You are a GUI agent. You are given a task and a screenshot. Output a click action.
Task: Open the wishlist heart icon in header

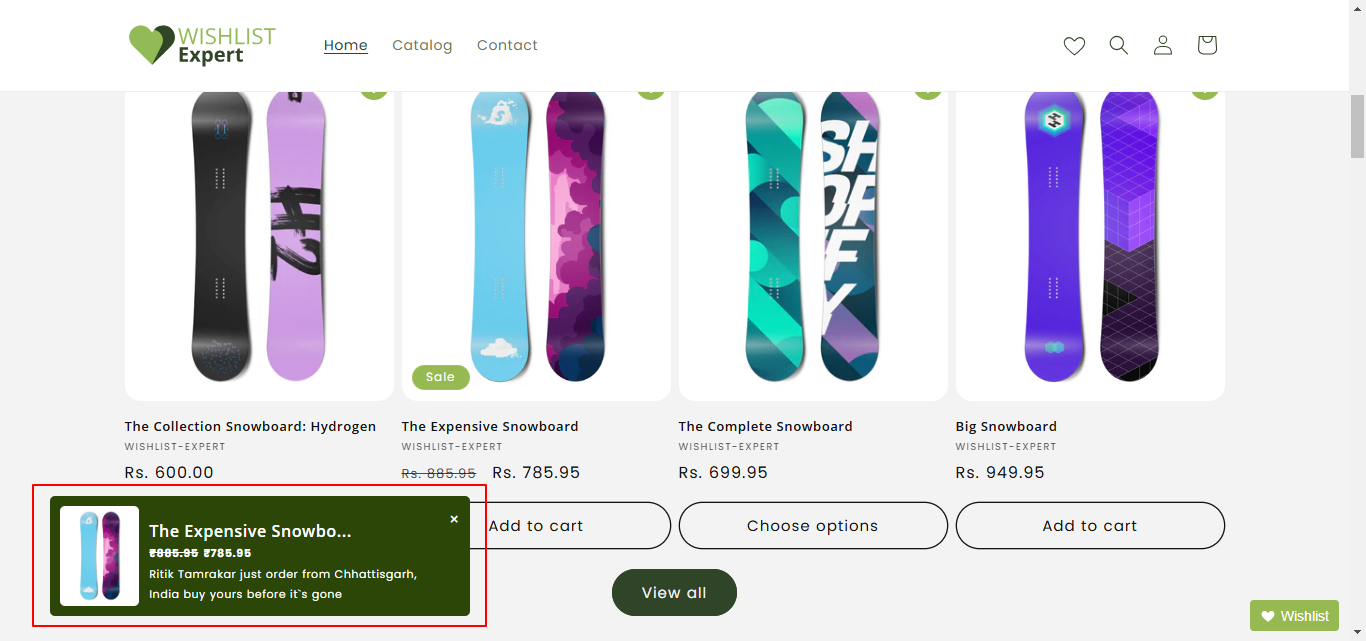click(x=1074, y=45)
